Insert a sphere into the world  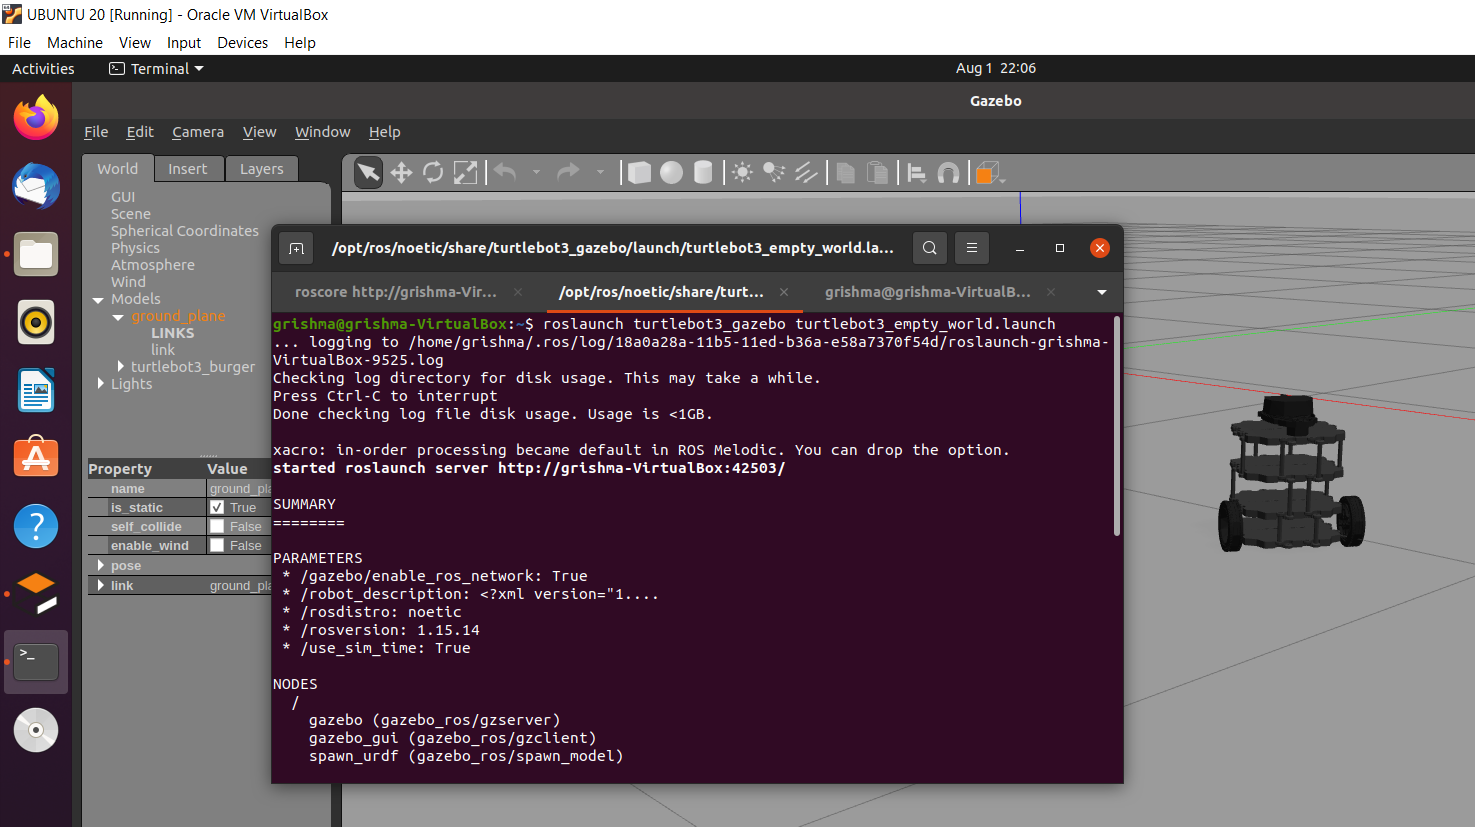[671, 172]
